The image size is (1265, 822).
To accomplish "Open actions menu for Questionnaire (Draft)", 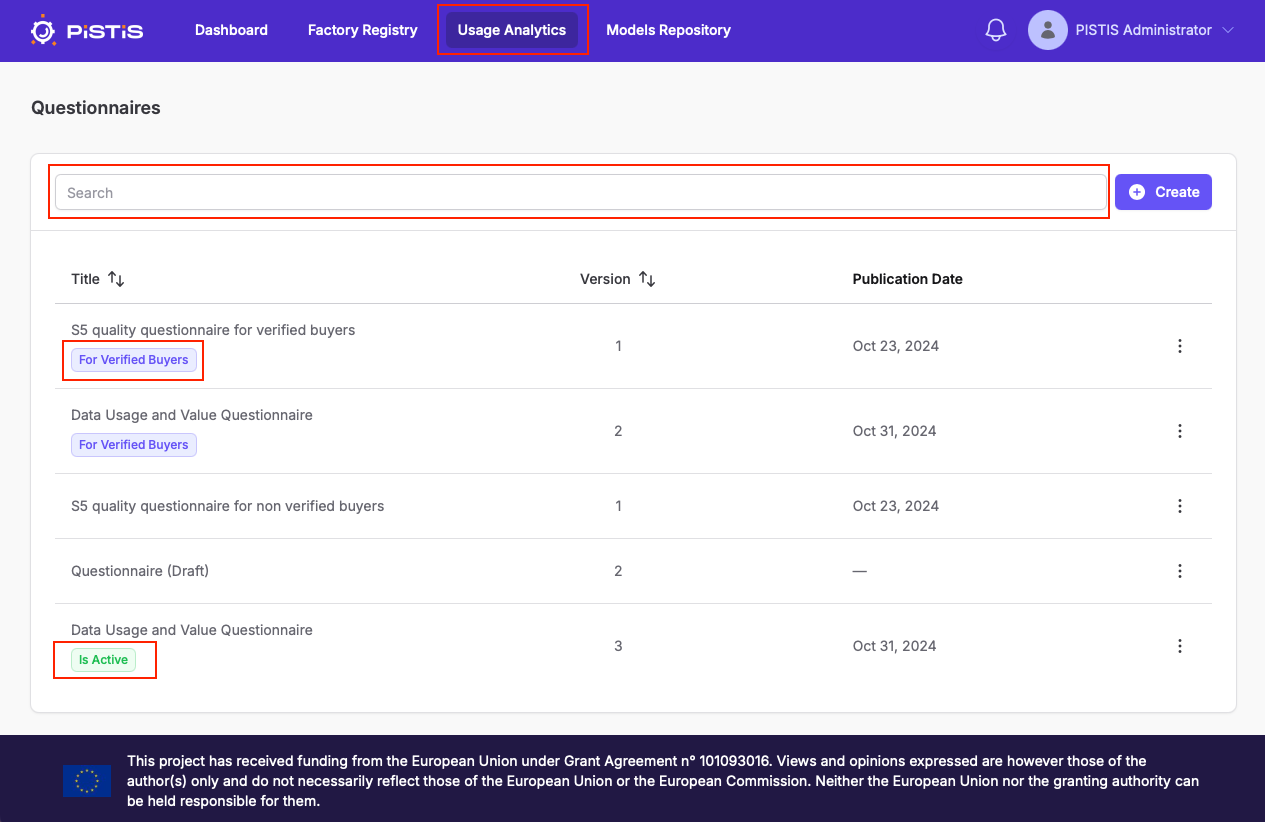I will click(1180, 571).
